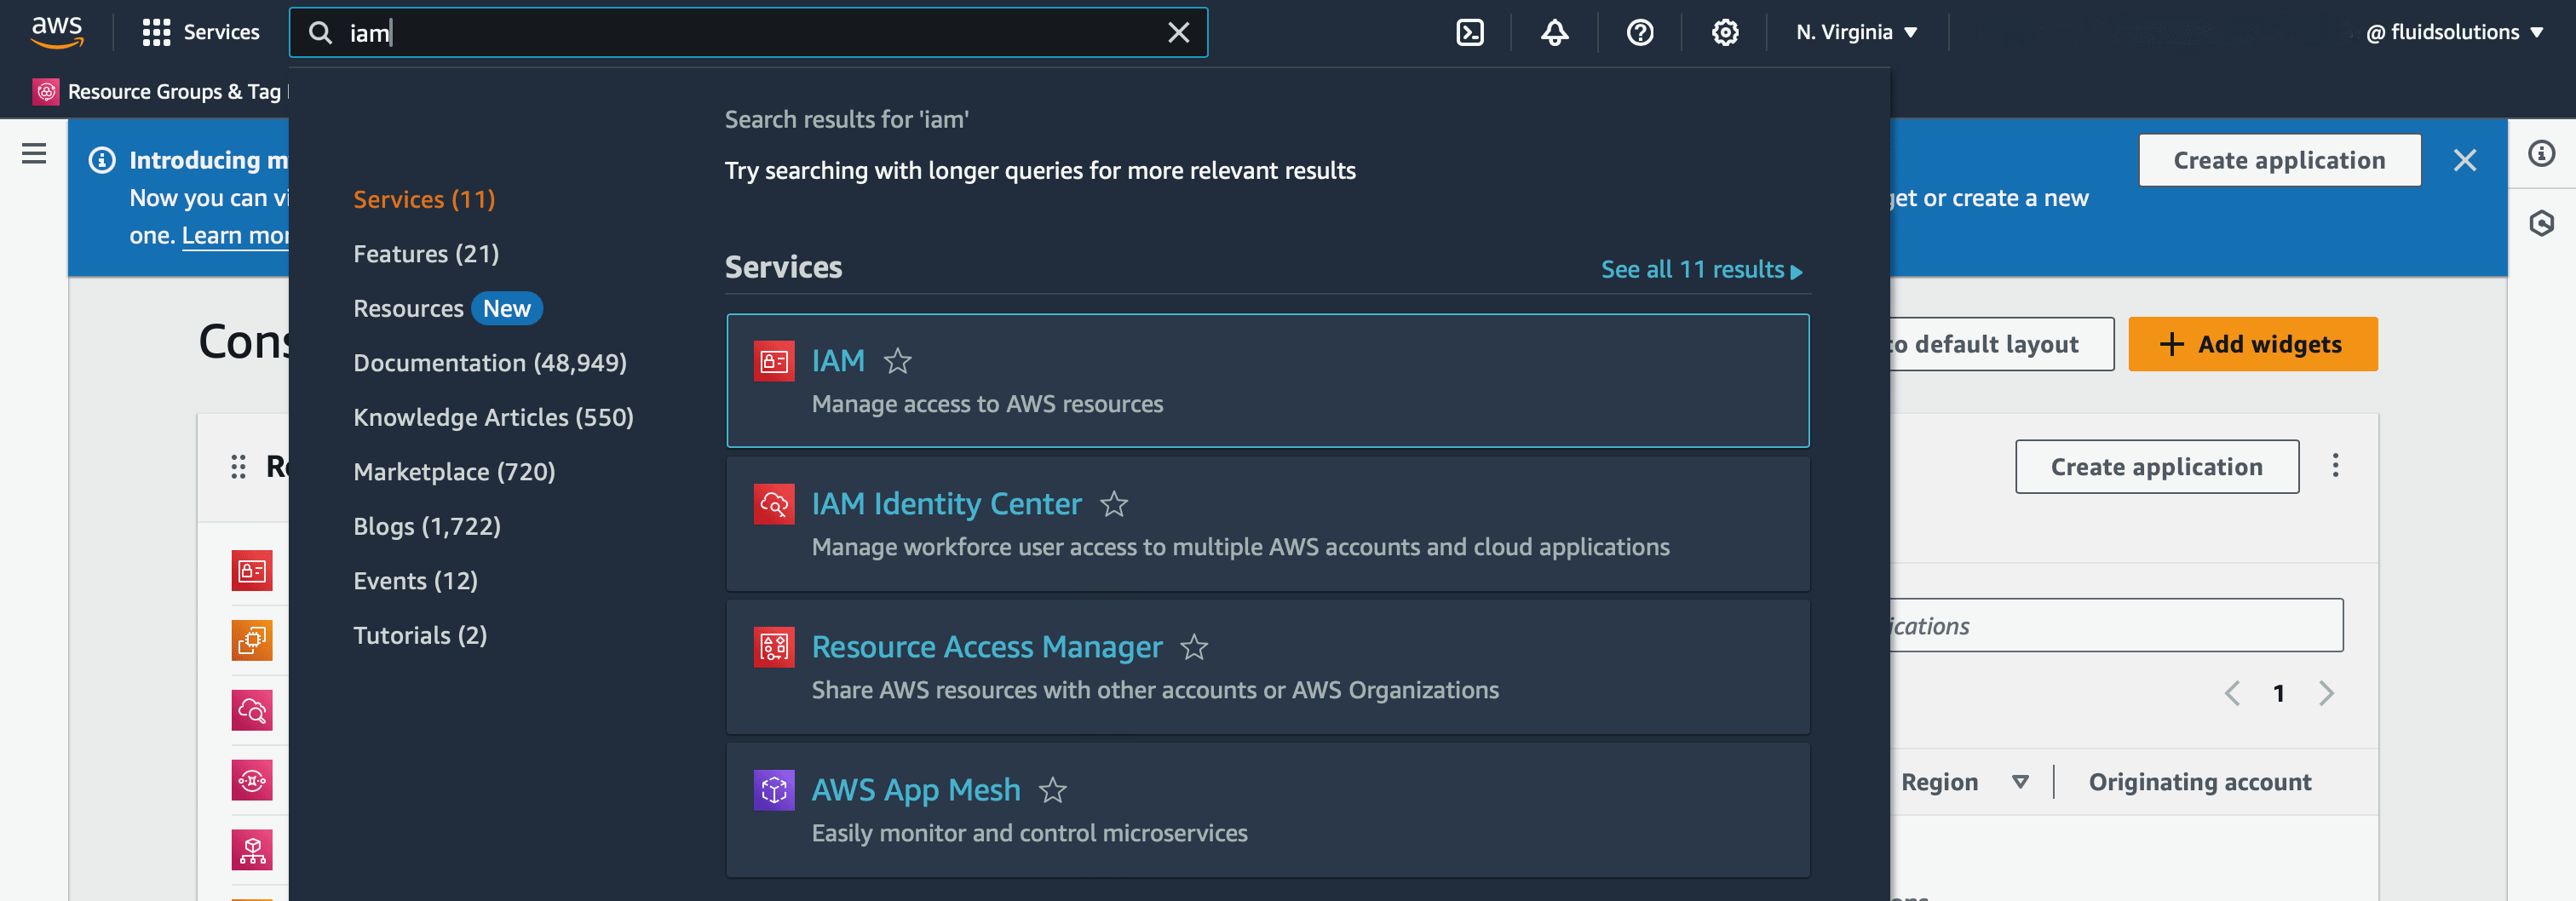Click Create application in the widget
This screenshot has height=901, width=2576.
click(x=2156, y=467)
